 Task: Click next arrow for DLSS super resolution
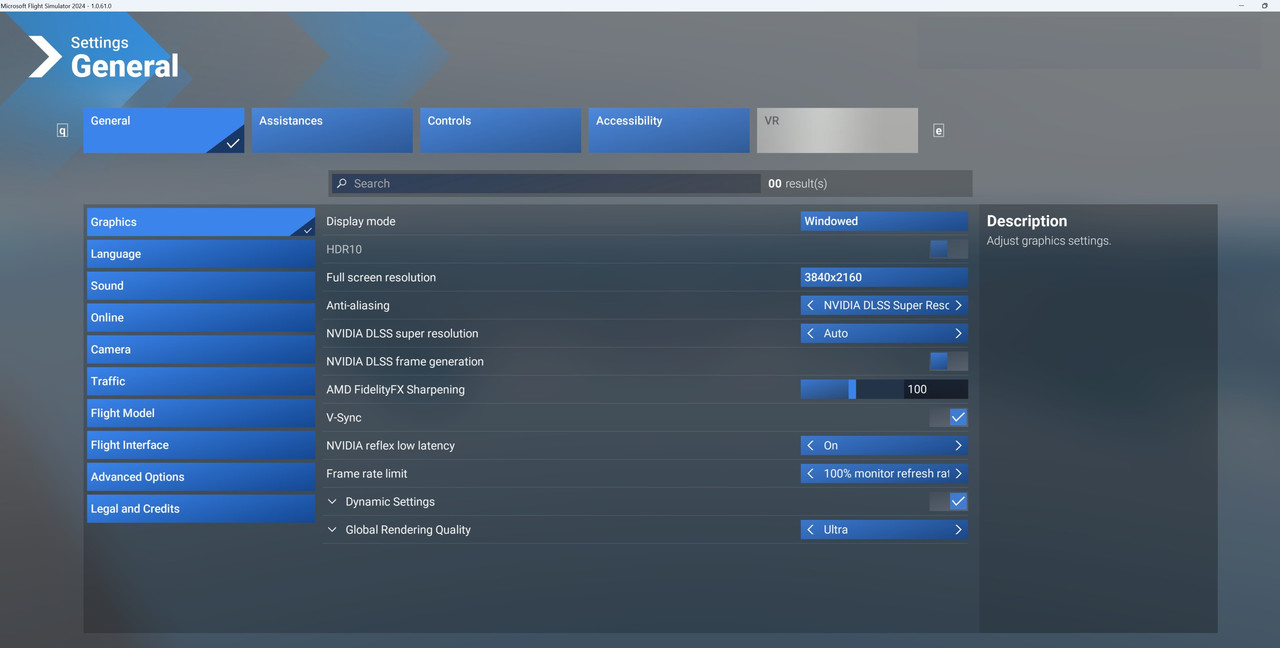pyautogui.click(x=958, y=333)
